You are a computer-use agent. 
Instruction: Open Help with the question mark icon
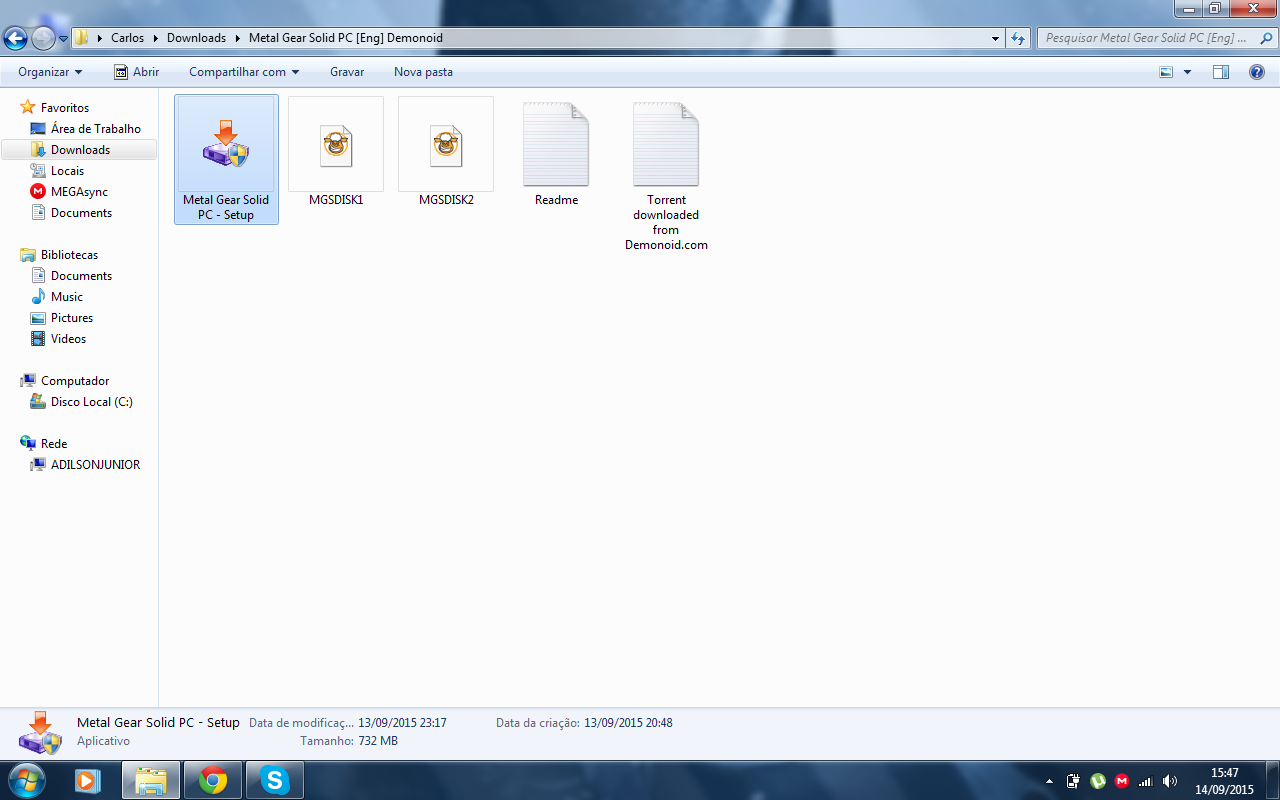pos(1257,72)
